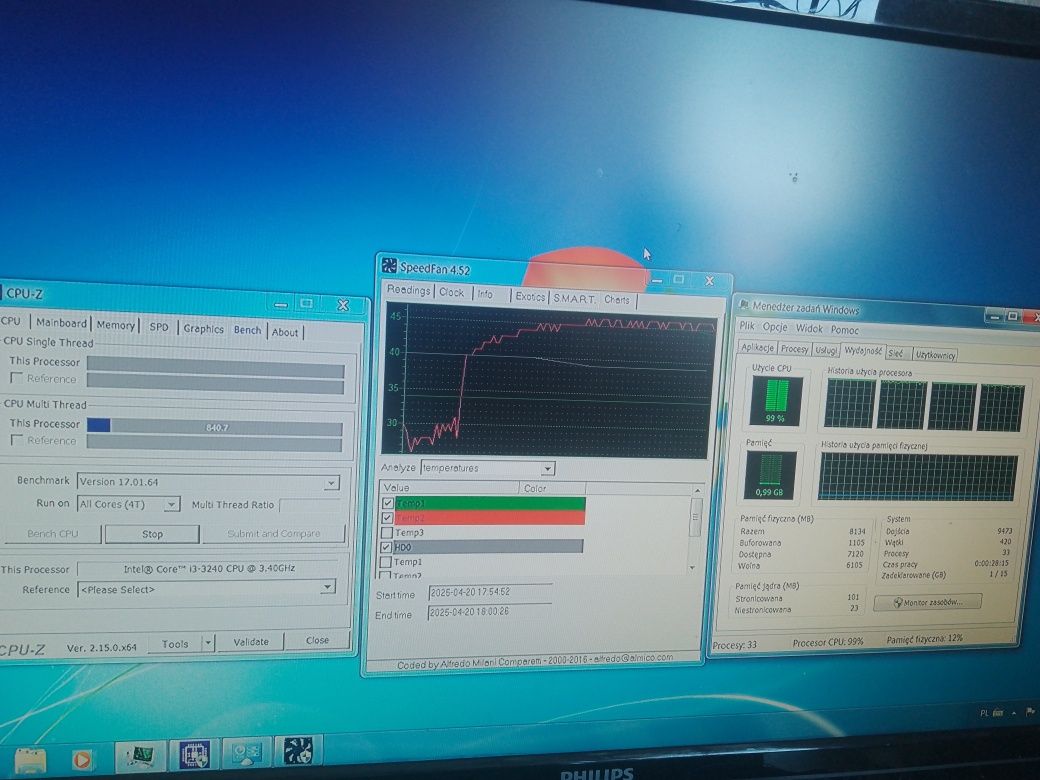Open the Sieć tab in Task Manager

(x=895, y=354)
